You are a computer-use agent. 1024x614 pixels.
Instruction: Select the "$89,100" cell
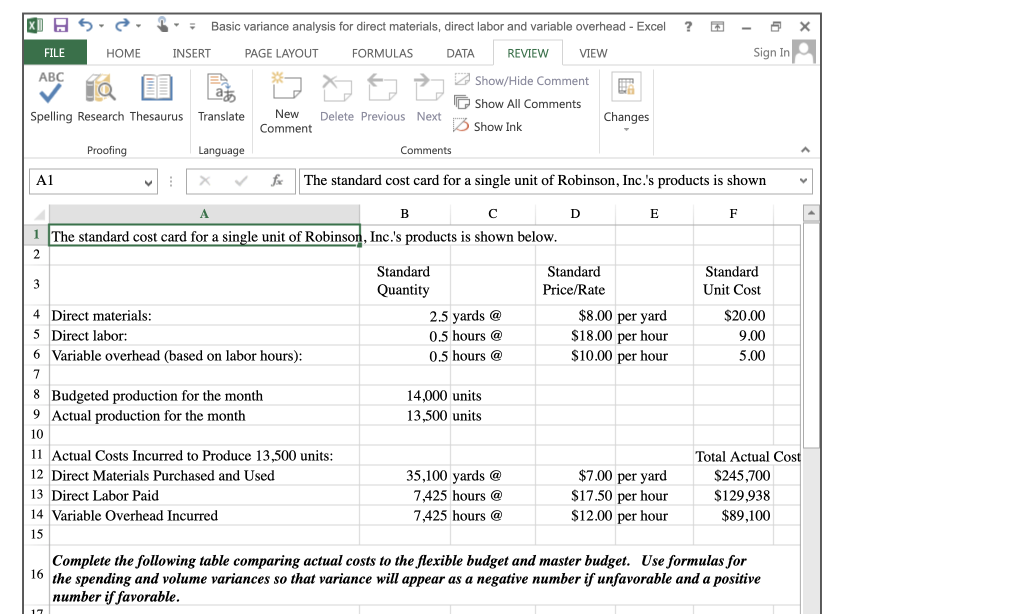click(733, 515)
